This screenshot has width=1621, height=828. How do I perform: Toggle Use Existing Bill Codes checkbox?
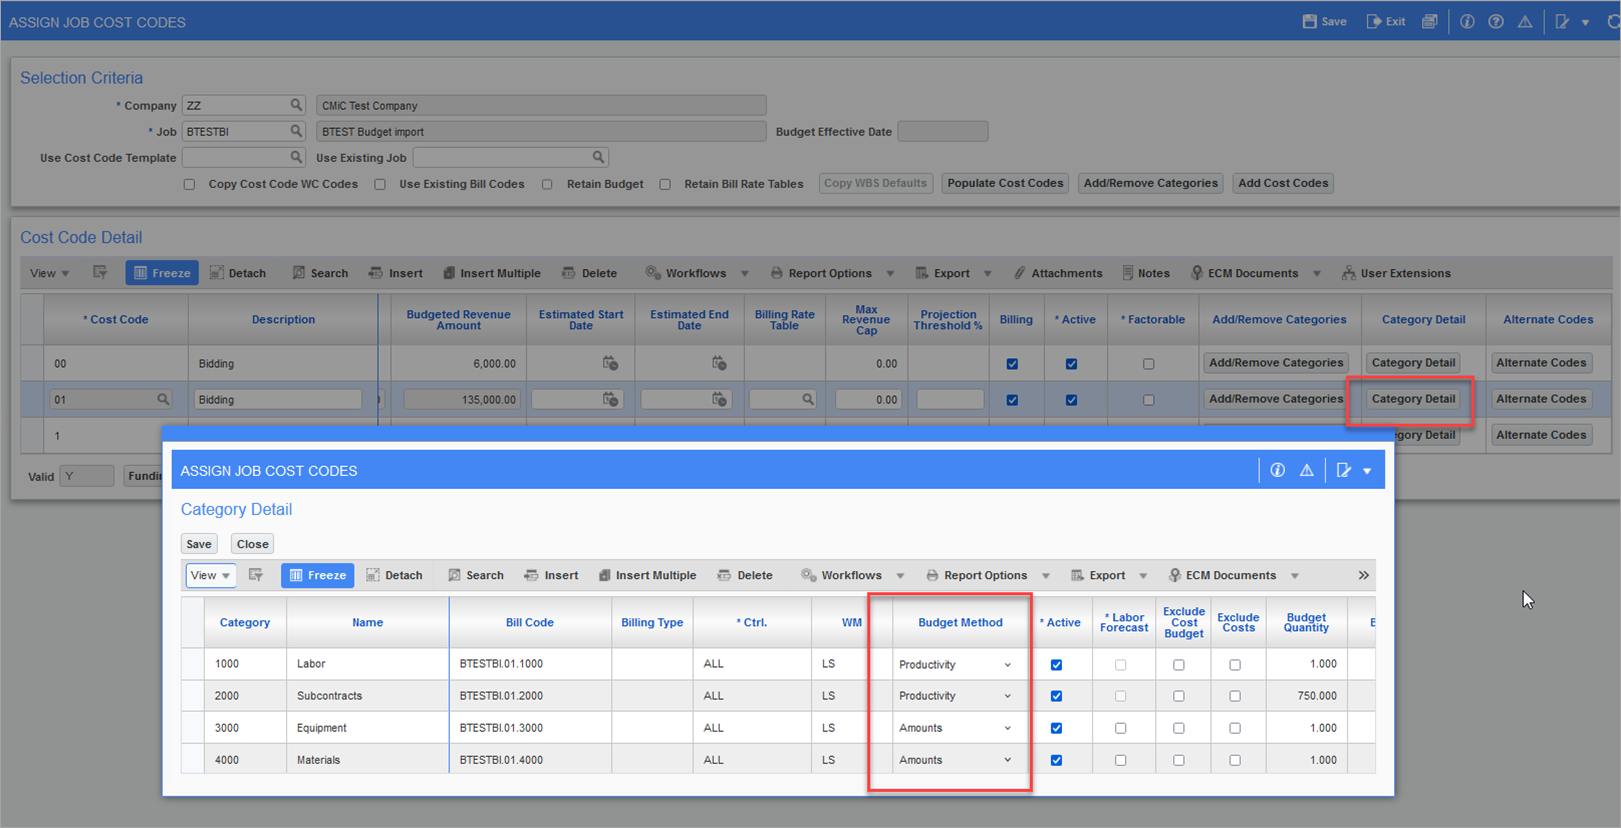coord(380,184)
